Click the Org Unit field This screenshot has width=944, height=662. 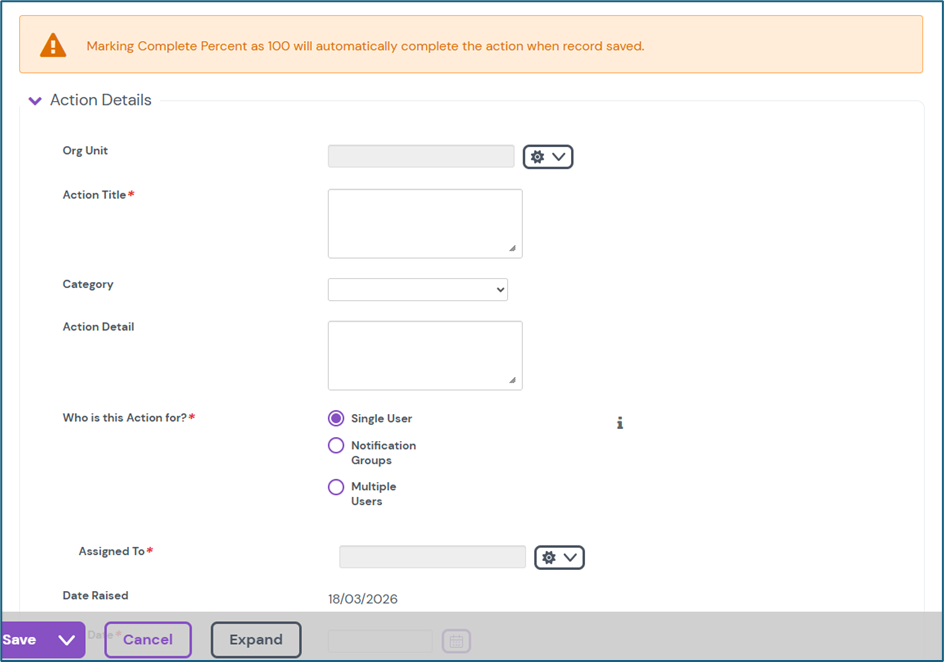click(421, 156)
